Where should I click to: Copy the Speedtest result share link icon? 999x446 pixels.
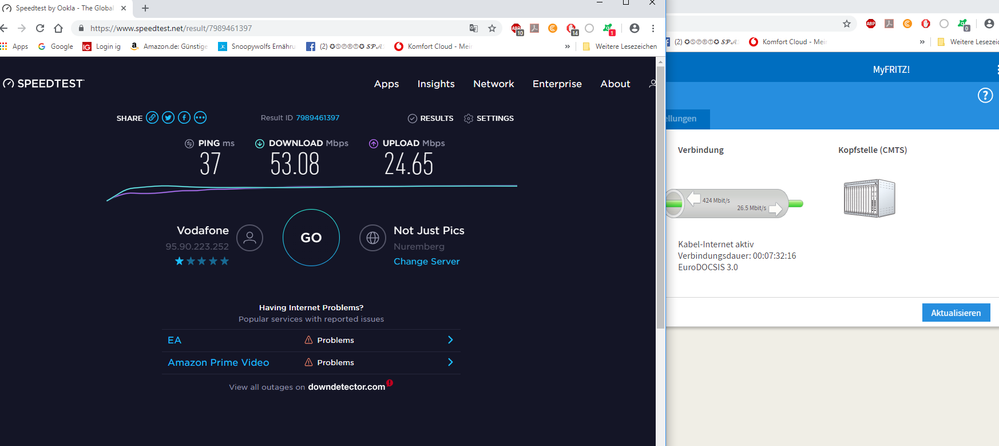click(152, 118)
